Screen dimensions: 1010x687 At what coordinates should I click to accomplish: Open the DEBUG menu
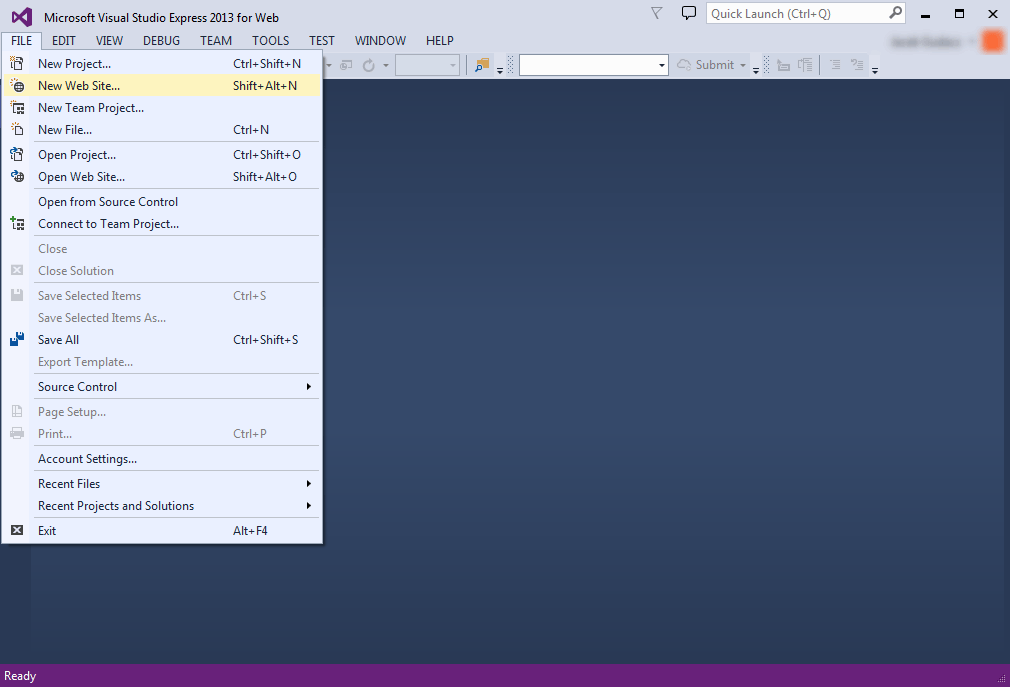(x=161, y=41)
